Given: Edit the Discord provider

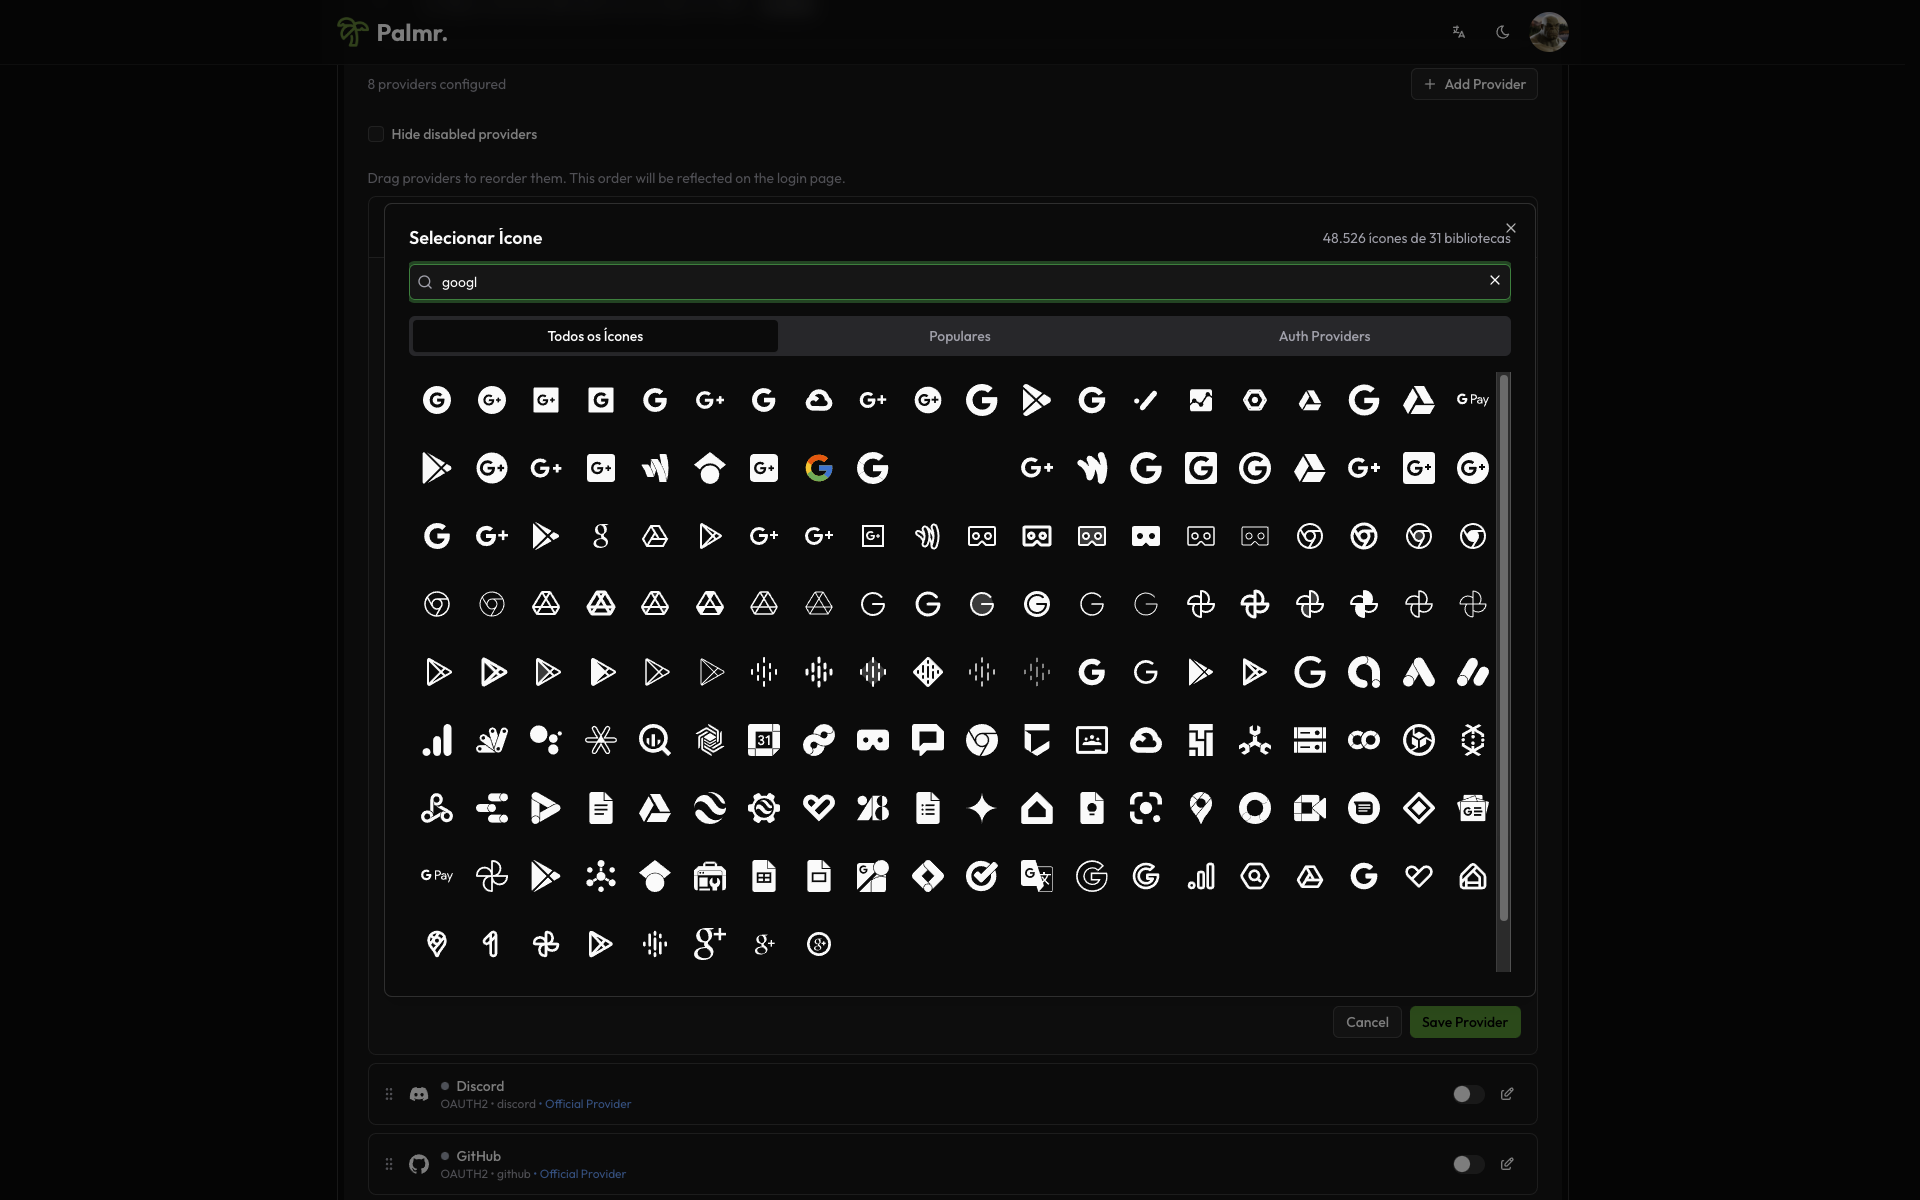Looking at the screenshot, I should (x=1507, y=1094).
